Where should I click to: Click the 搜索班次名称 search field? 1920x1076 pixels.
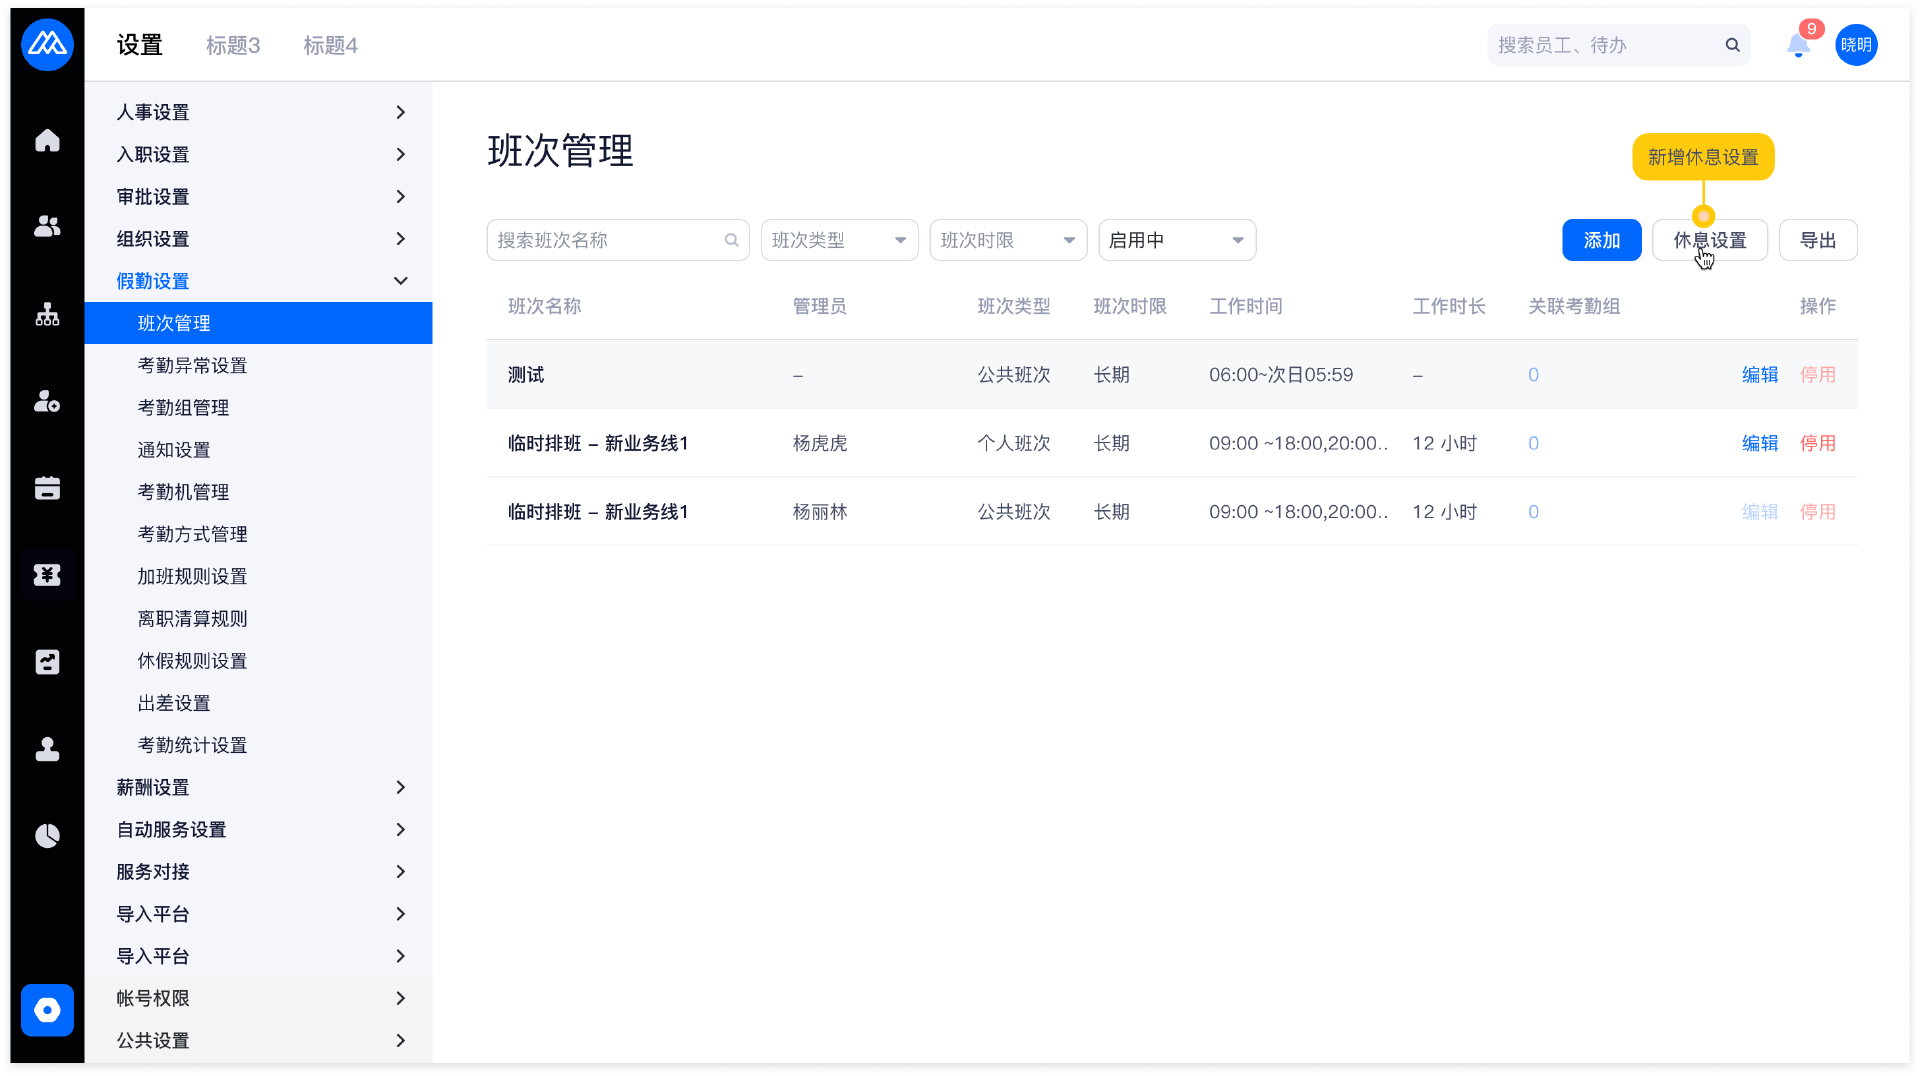(x=608, y=241)
